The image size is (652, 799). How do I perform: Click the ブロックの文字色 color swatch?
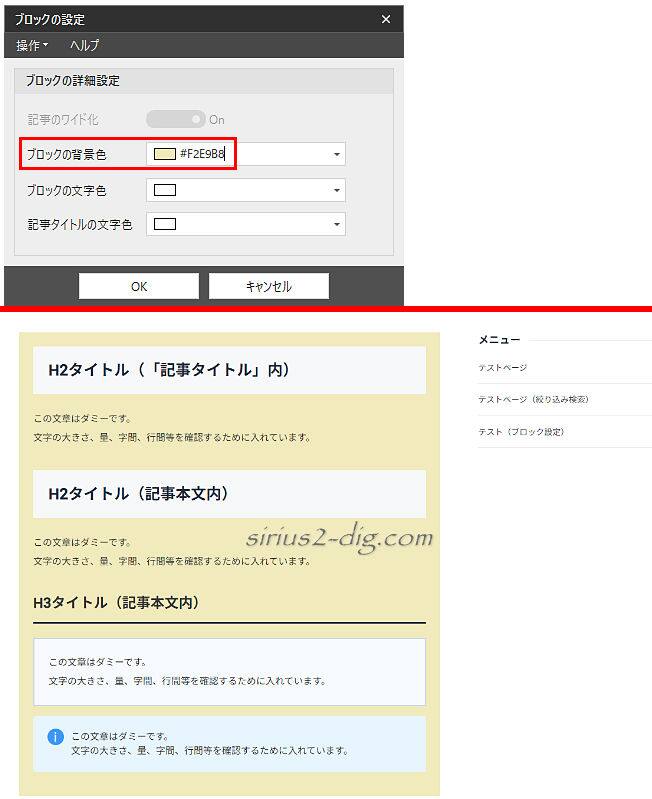(165, 190)
